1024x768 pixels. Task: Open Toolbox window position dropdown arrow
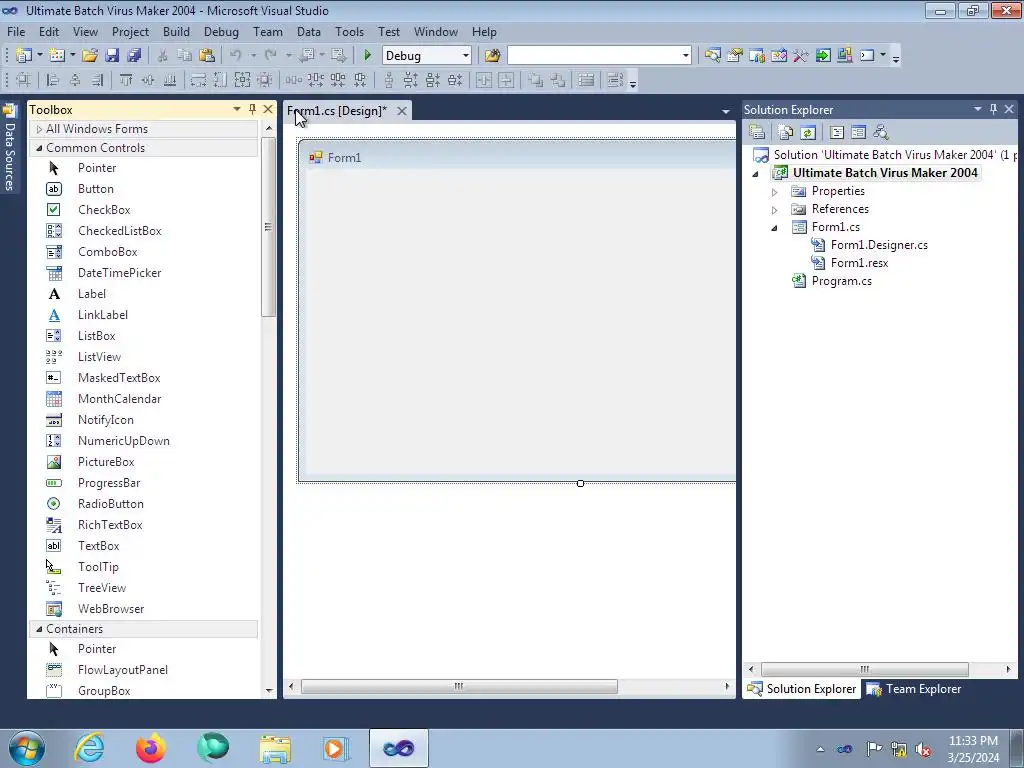tap(236, 109)
